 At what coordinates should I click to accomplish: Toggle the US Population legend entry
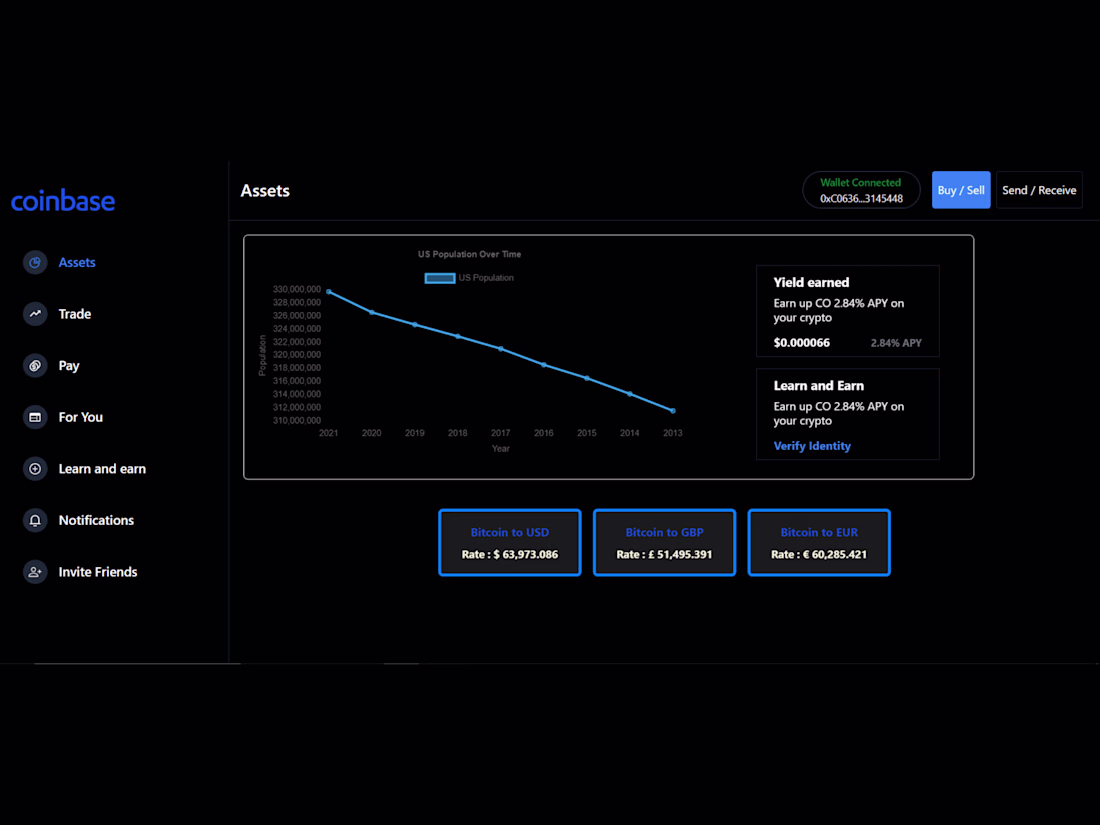(x=468, y=278)
